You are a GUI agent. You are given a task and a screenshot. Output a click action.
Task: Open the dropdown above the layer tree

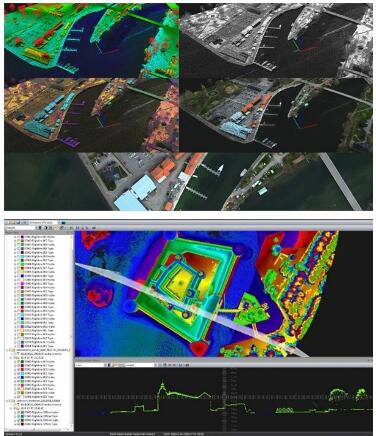pyautogui.click(x=21, y=228)
